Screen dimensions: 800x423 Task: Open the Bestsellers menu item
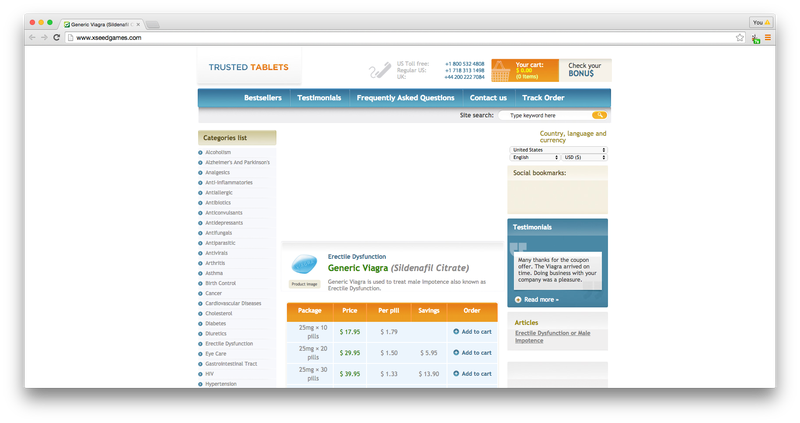[263, 97]
